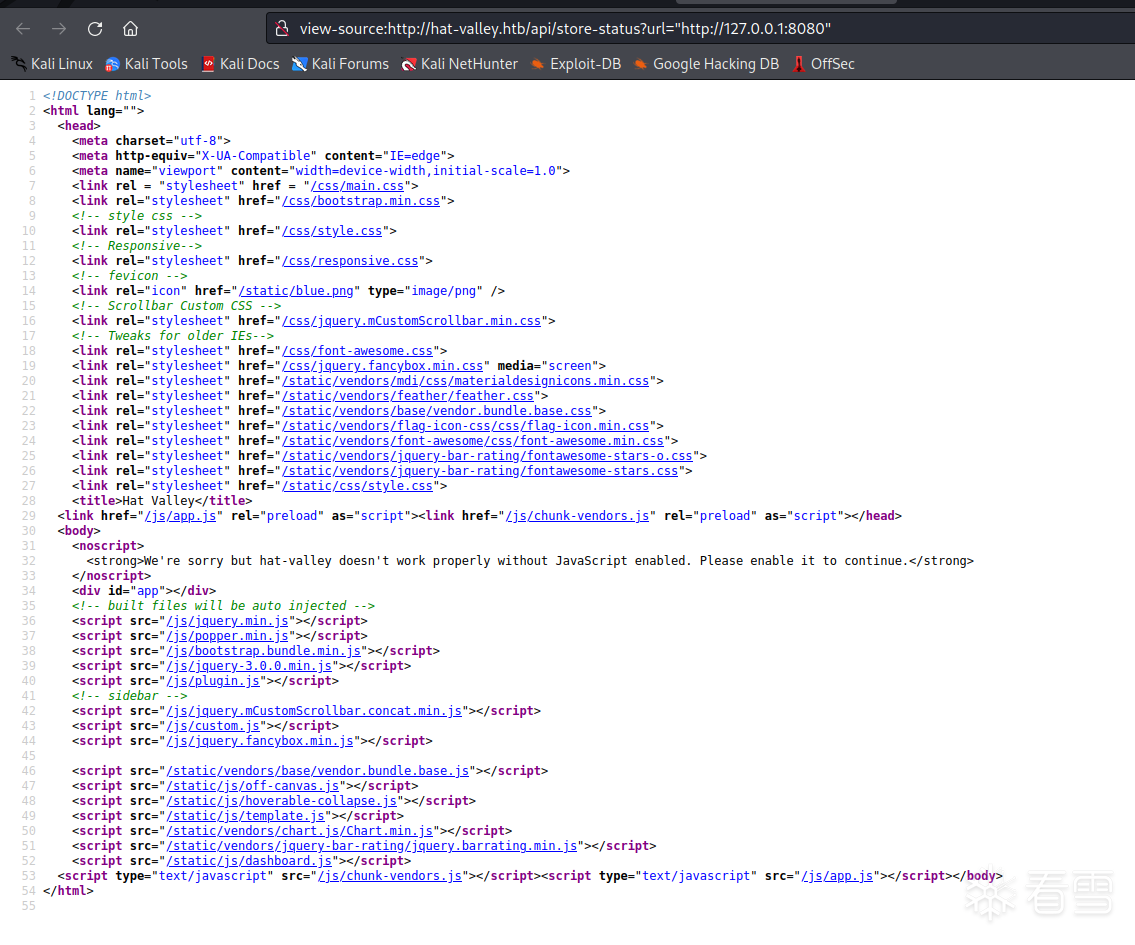Click the 'Tweaks for older IEs' comment
The height and width of the screenshot is (945, 1135).
(x=173, y=336)
